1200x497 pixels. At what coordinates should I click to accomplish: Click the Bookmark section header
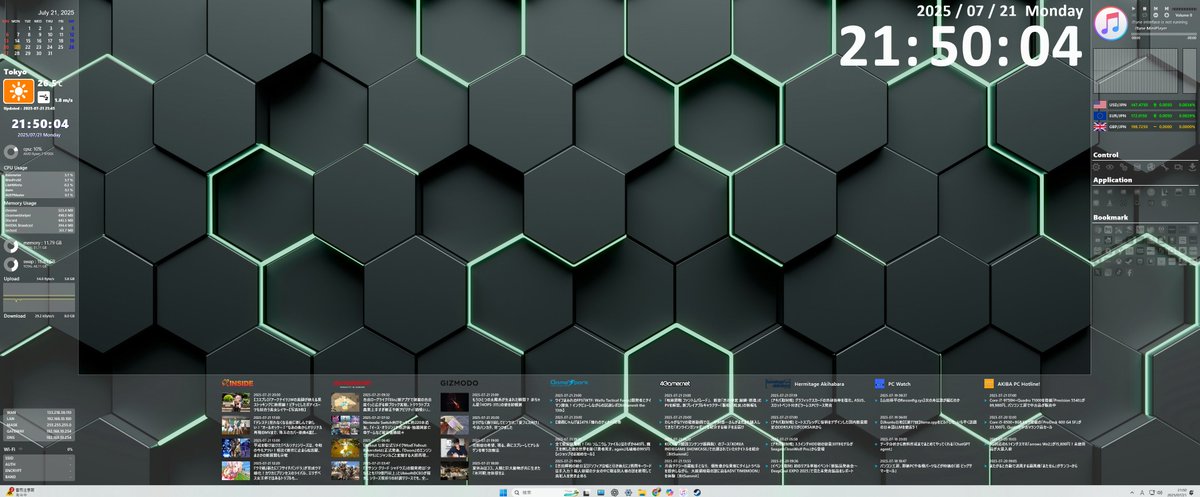click(1110, 217)
